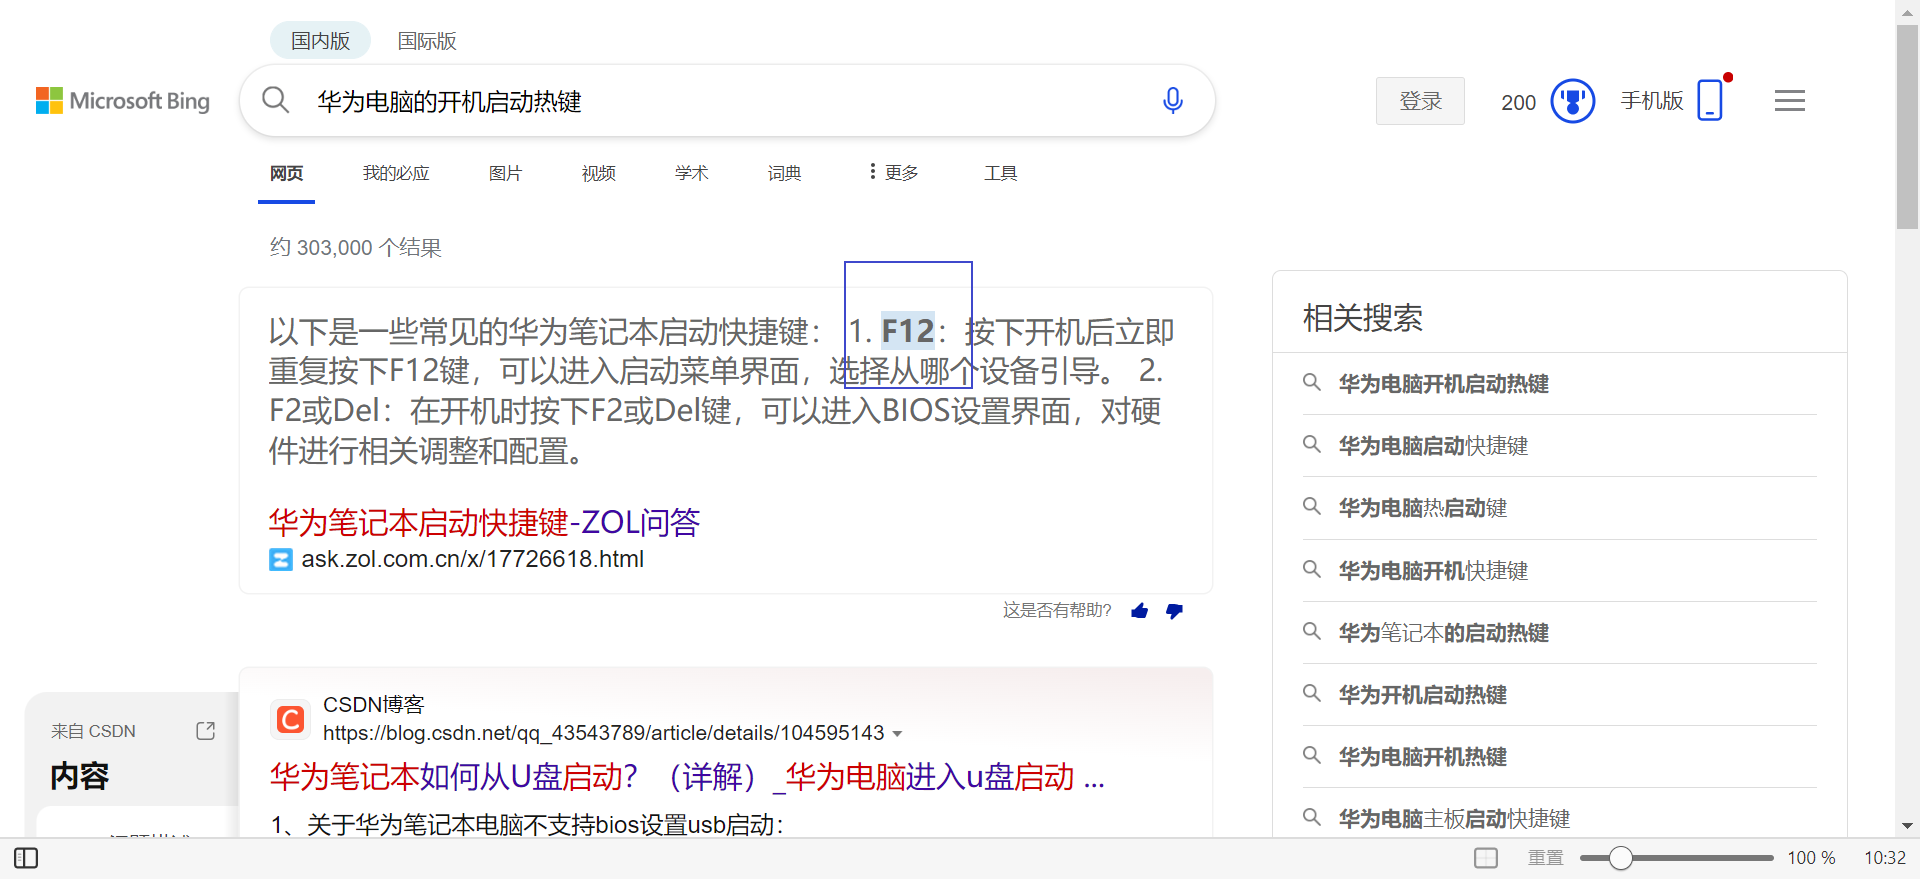The height and width of the screenshot is (879, 1920).
Task: Click the Microsoft Bing logo
Action: pos(123,101)
